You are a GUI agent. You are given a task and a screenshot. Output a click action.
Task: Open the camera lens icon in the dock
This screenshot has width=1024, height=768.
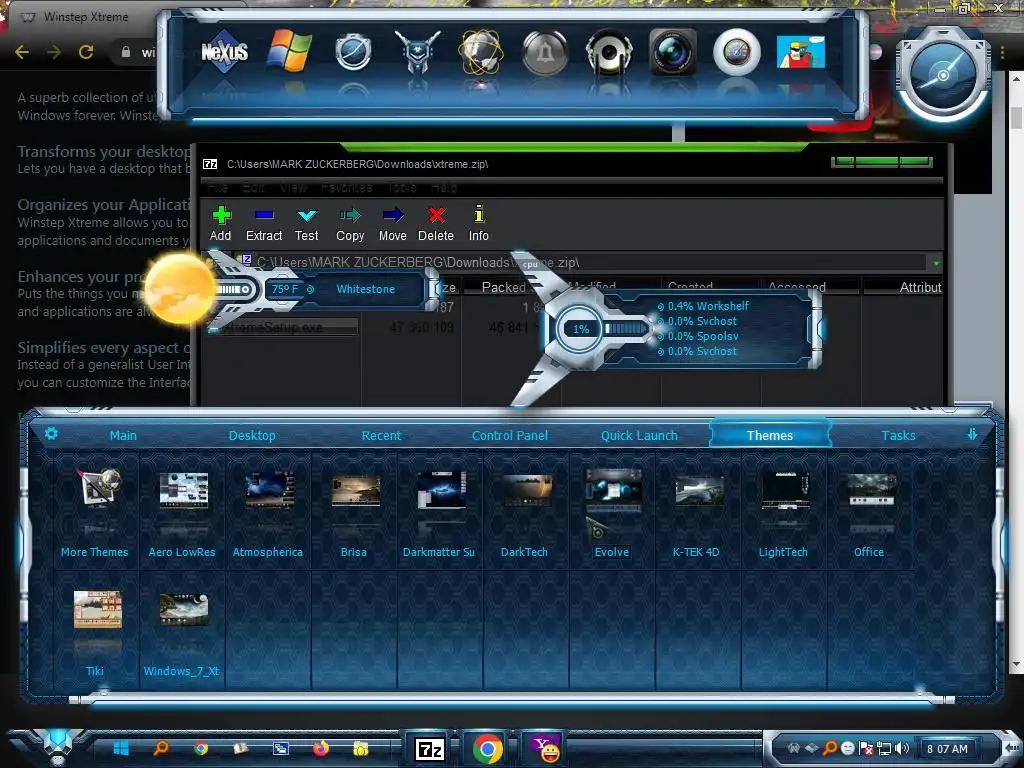[673, 52]
